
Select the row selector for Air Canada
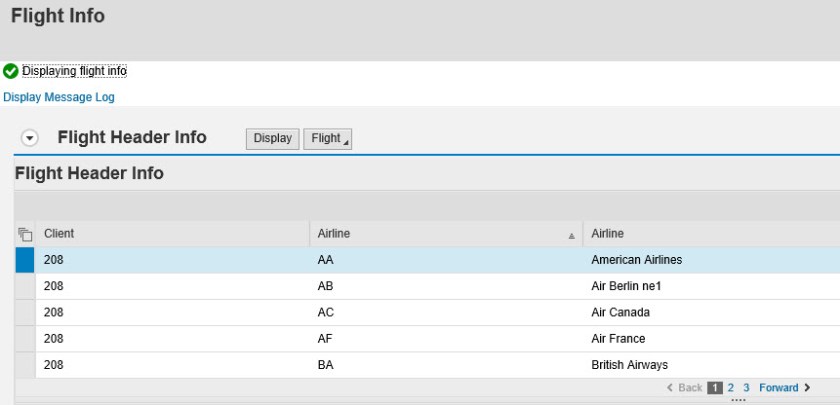pyautogui.click(x=25, y=312)
